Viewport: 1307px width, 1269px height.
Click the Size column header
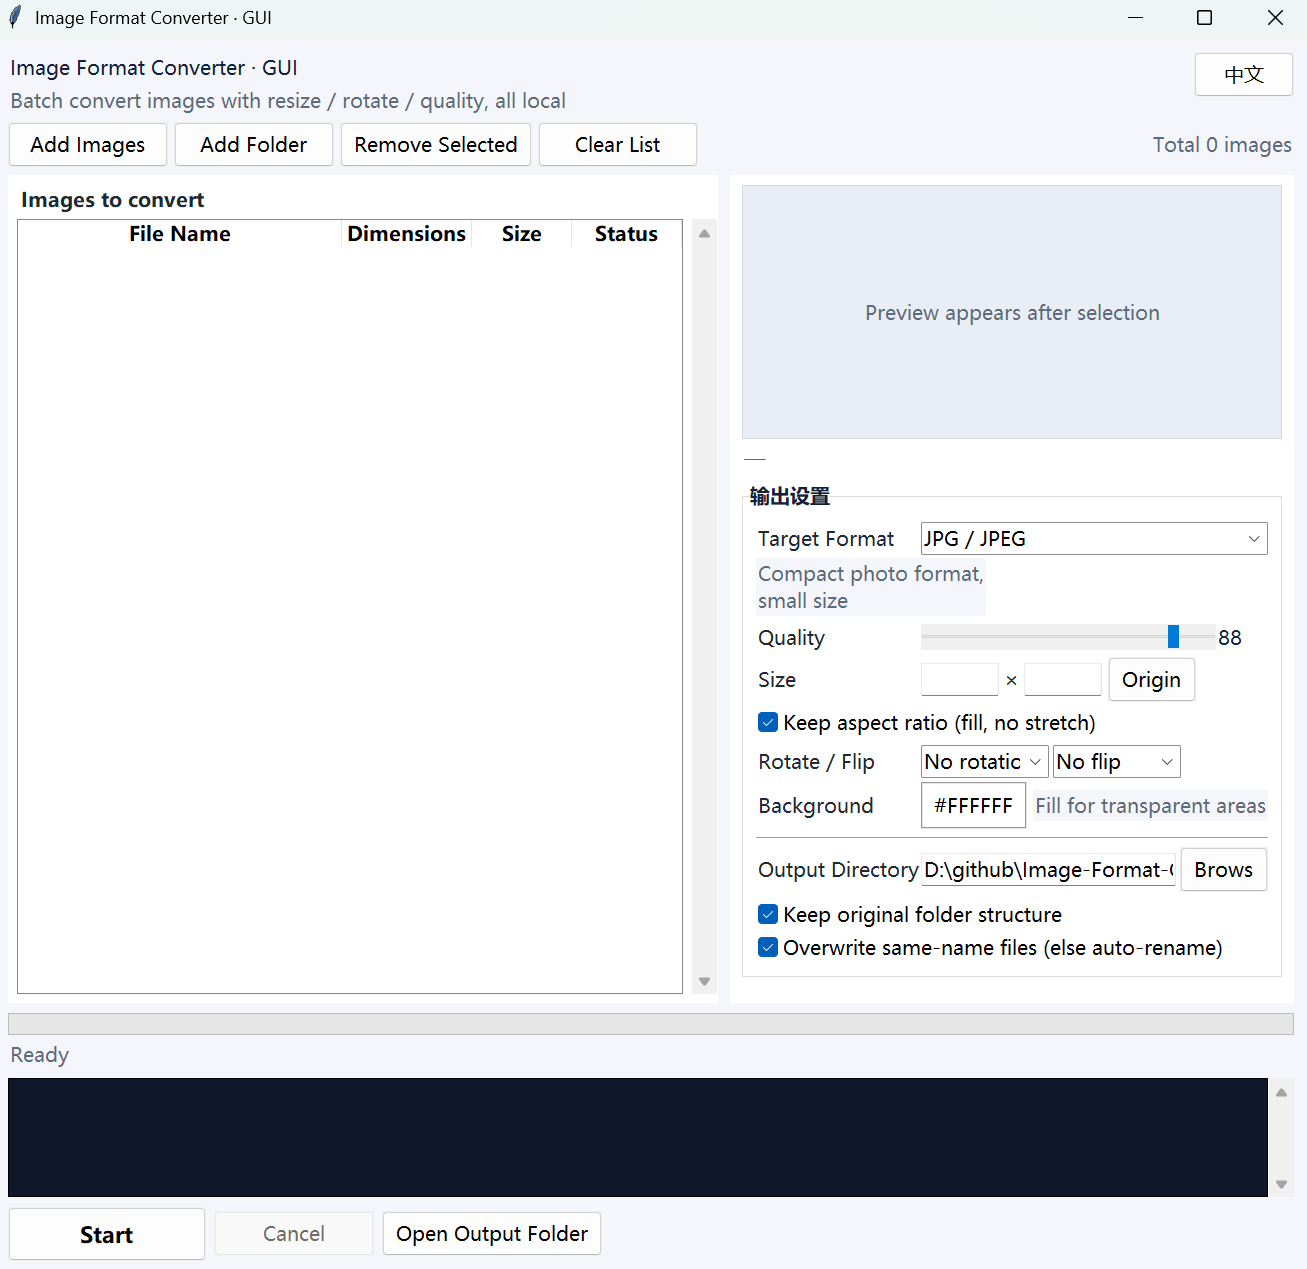[522, 234]
